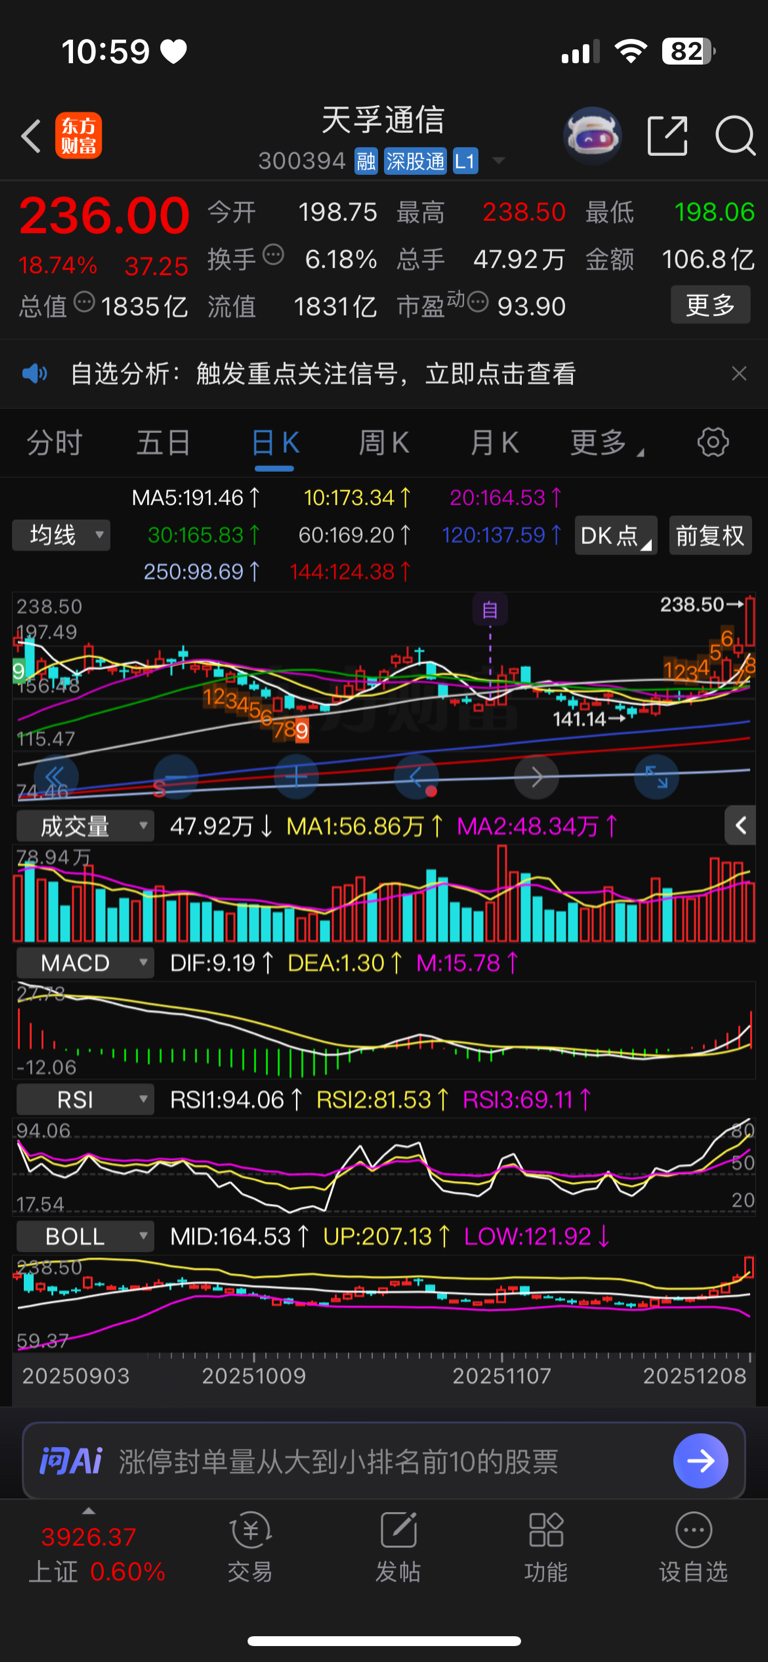Tap the 20:164.53 moving average label
This screenshot has width=768, height=1663.
click(506, 497)
